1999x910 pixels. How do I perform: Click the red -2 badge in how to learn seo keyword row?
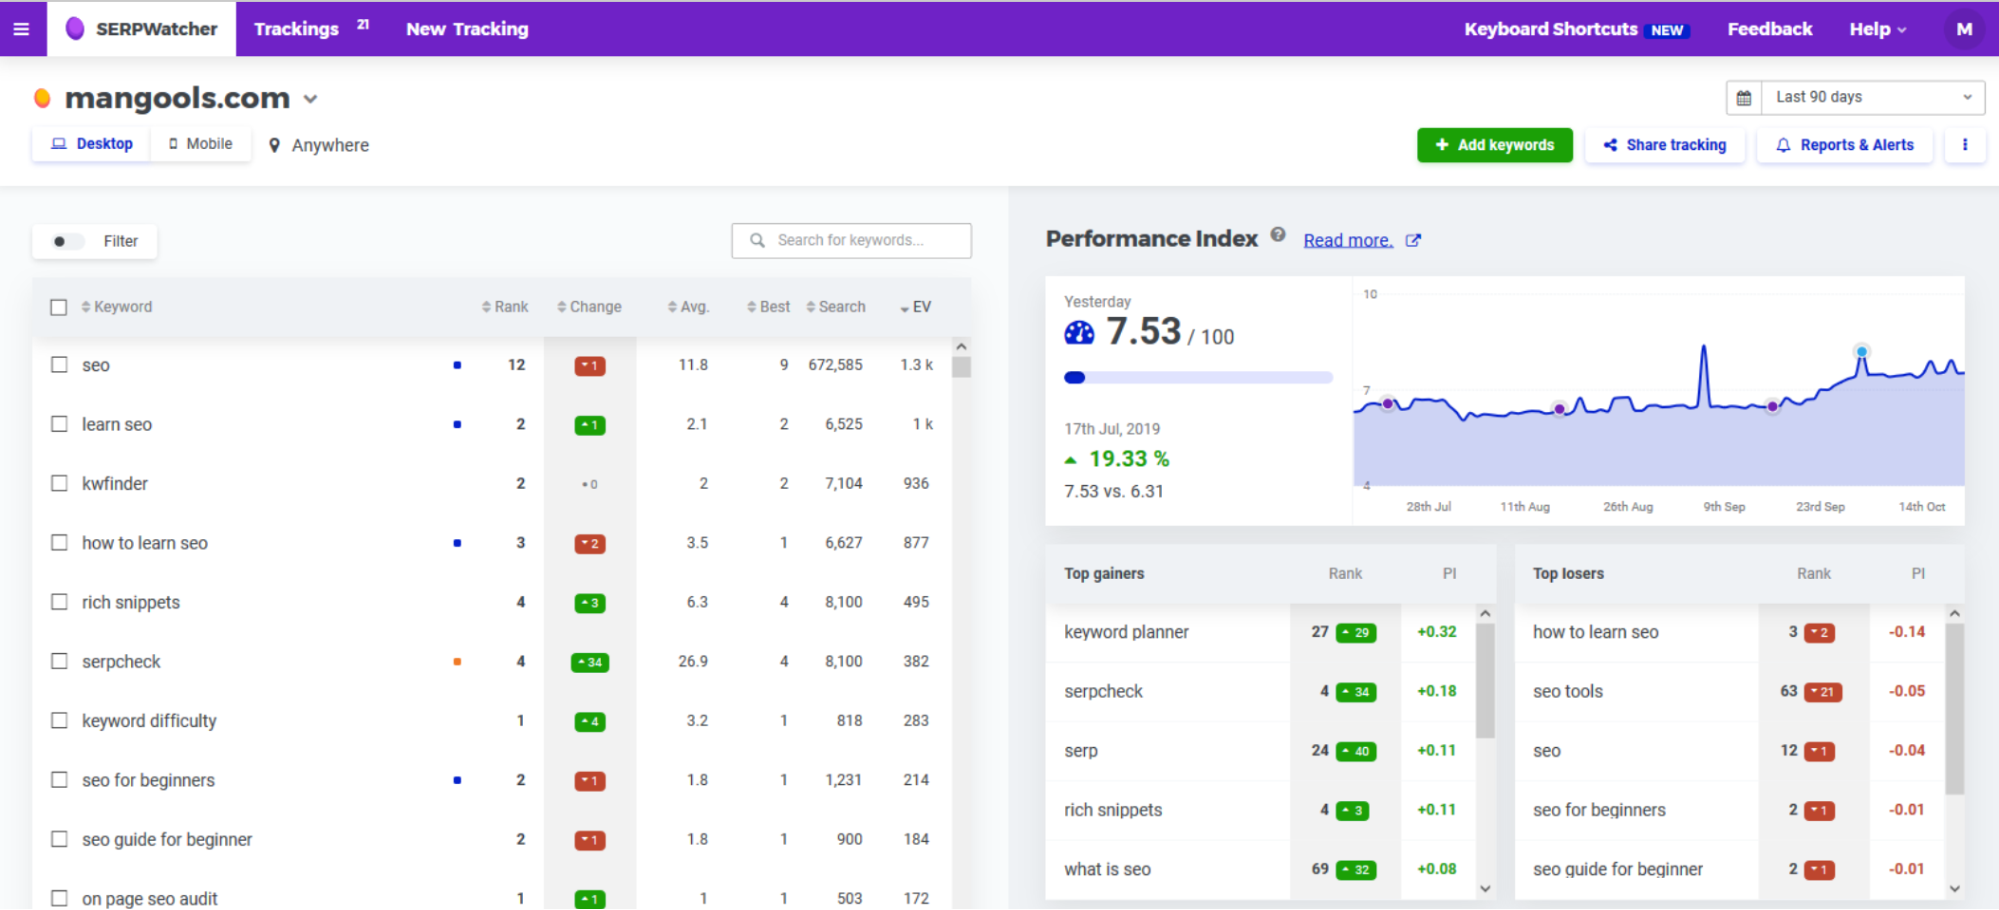click(590, 544)
